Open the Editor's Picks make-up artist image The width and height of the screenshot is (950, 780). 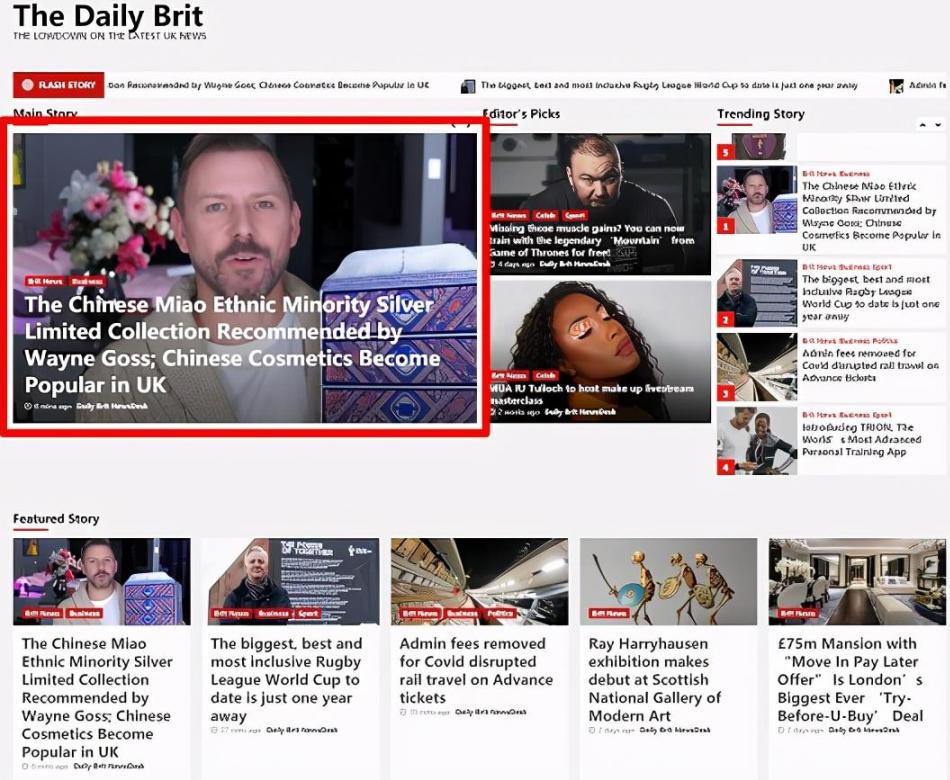click(600, 352)
